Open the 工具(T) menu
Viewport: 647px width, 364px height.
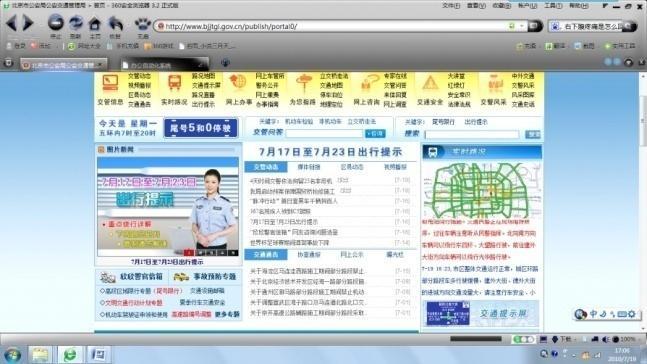coord(553,6)
